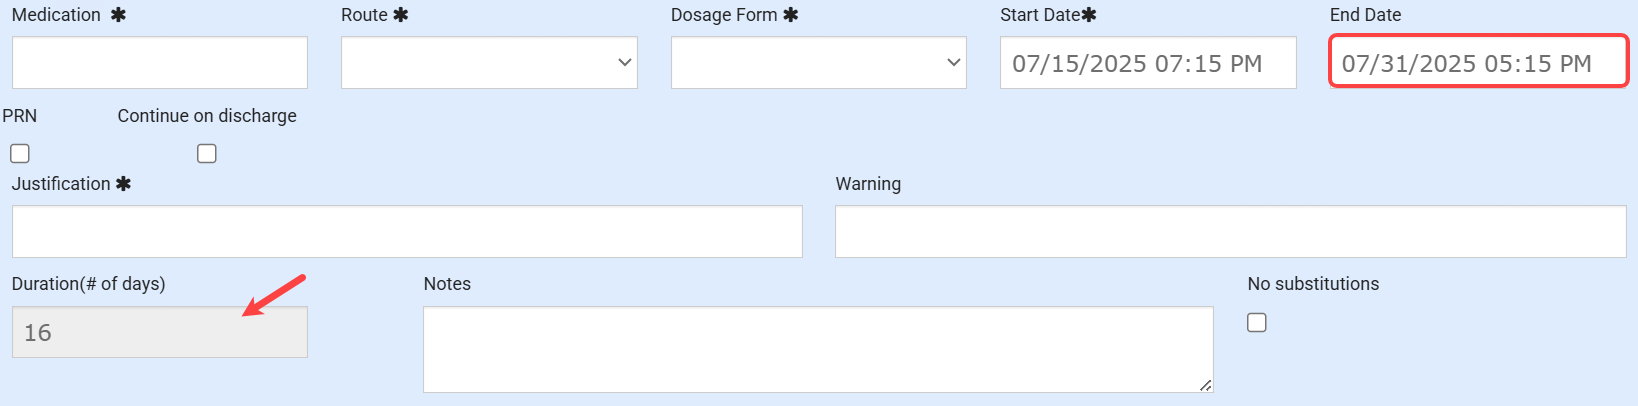Click the Duration(# of days) label
1638x406 pixels.
89,284
